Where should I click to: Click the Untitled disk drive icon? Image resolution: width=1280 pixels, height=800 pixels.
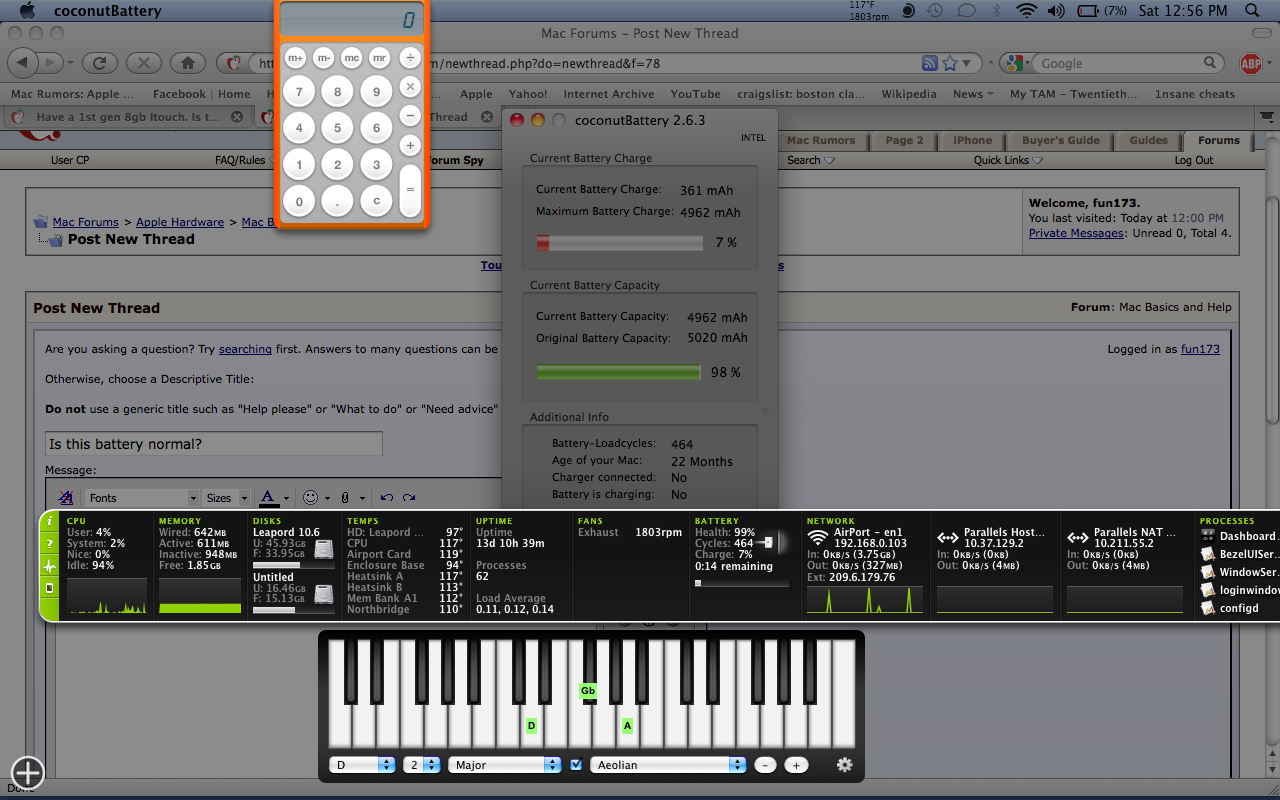324,594
